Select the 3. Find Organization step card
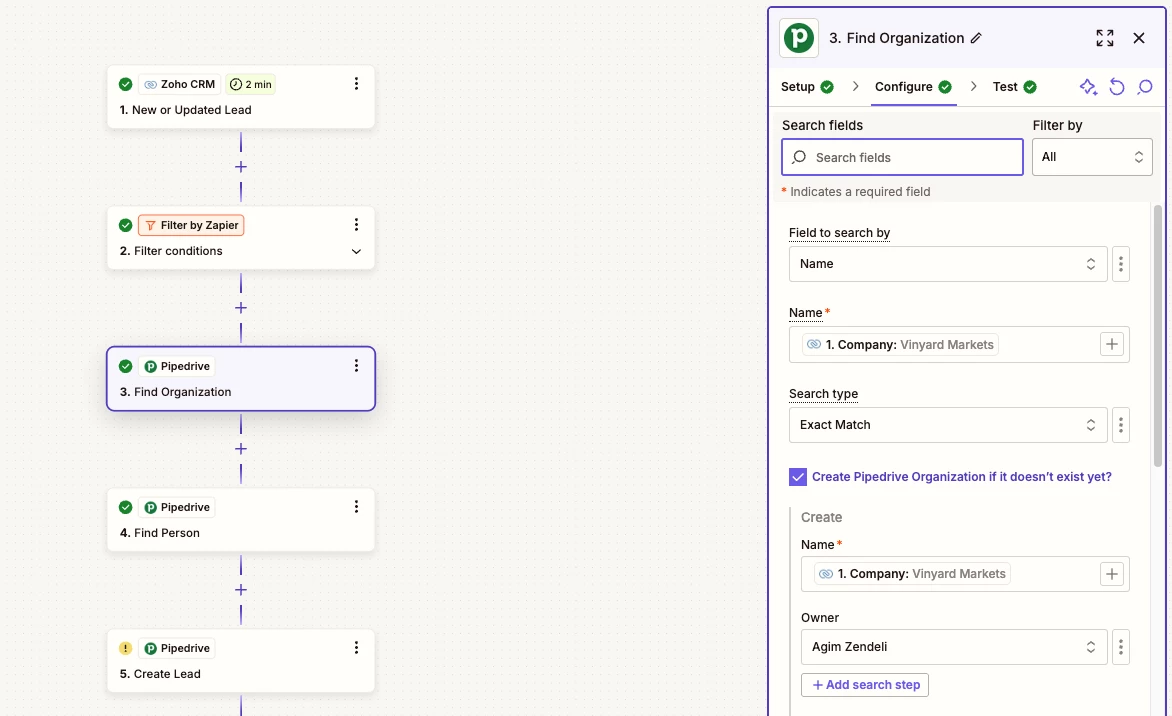This screenshot has width=1172, height=716. point(241,379)
